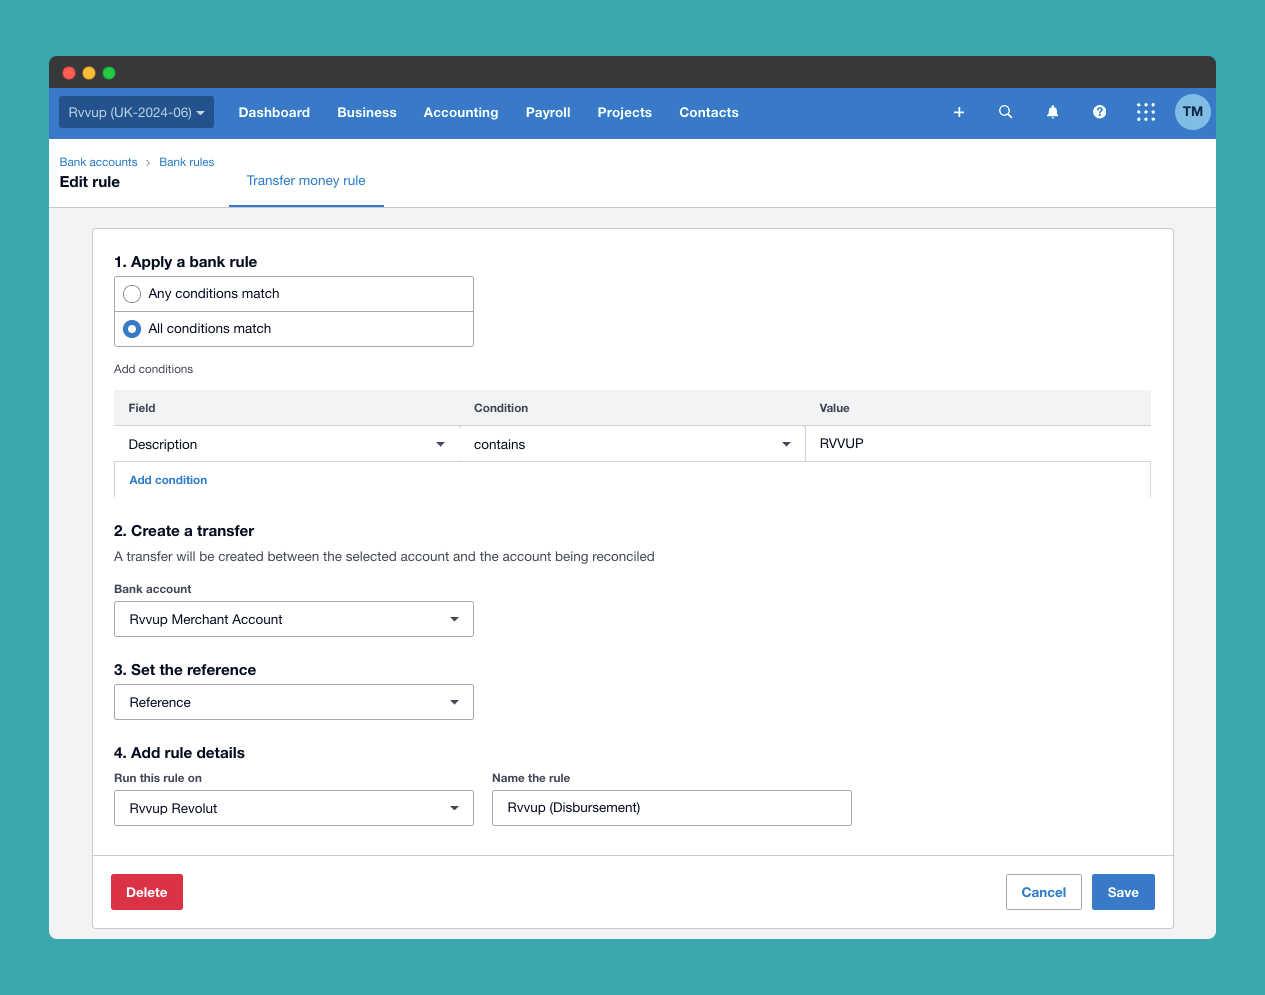1265x995 pixels.
Task: Click the help question mark icon
Action: coord(1099,112)
